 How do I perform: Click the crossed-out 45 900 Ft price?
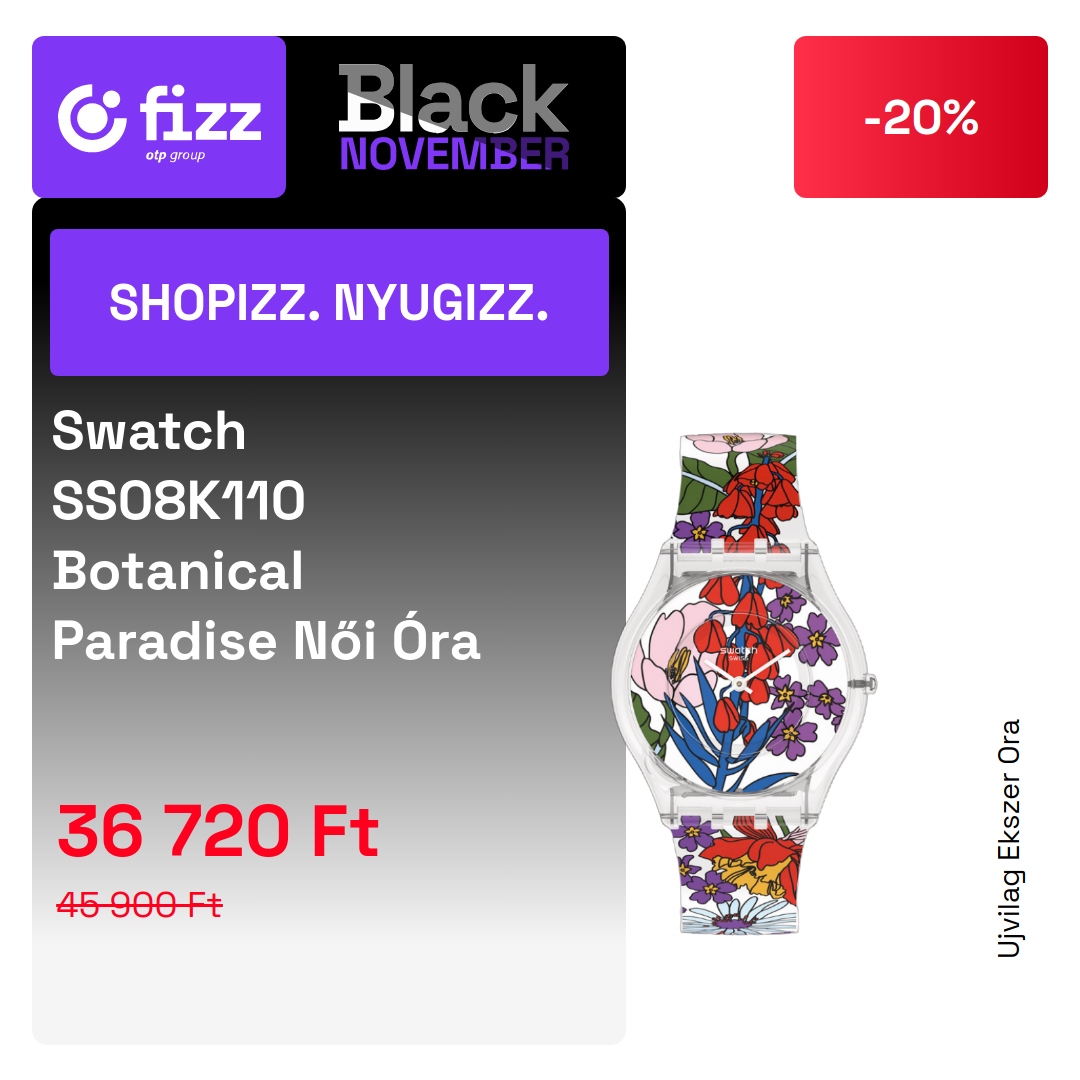tap(139, 904)
